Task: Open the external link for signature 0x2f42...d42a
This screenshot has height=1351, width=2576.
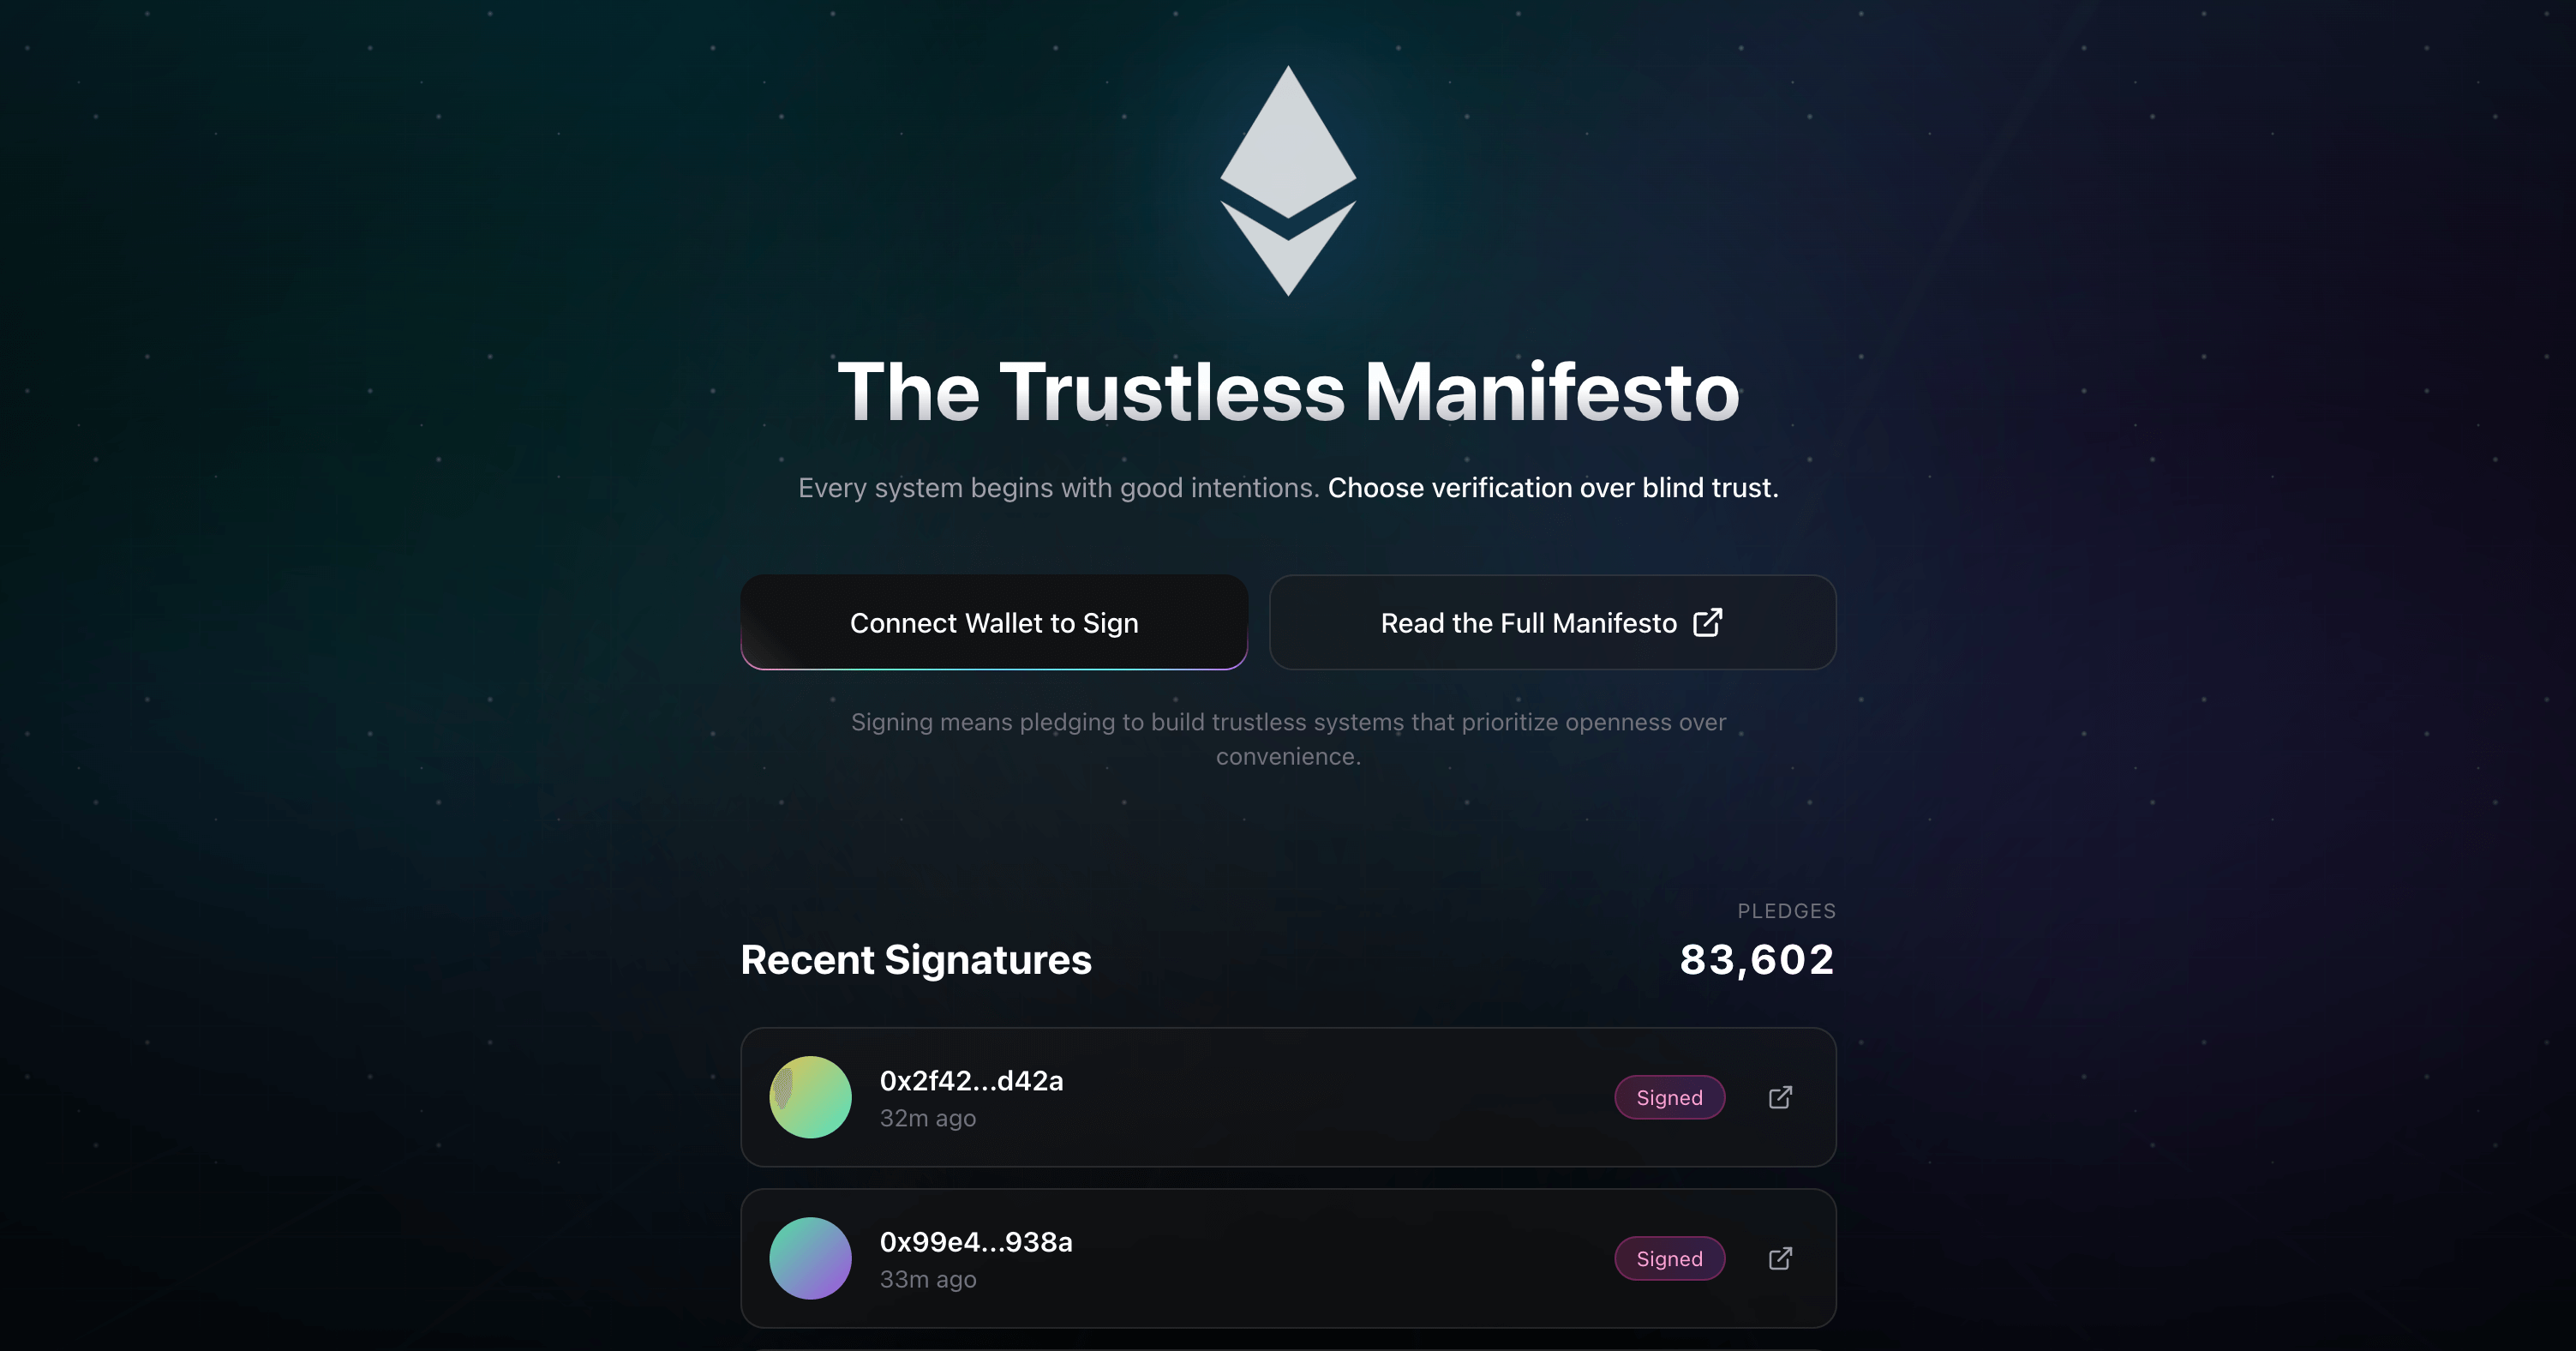Action: [1780, 1097]
